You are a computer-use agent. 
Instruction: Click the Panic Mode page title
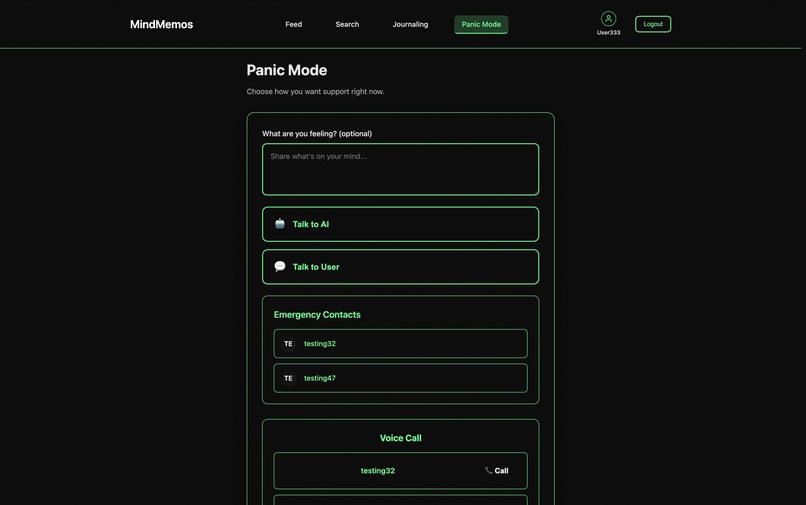click(x=287, y=70)
